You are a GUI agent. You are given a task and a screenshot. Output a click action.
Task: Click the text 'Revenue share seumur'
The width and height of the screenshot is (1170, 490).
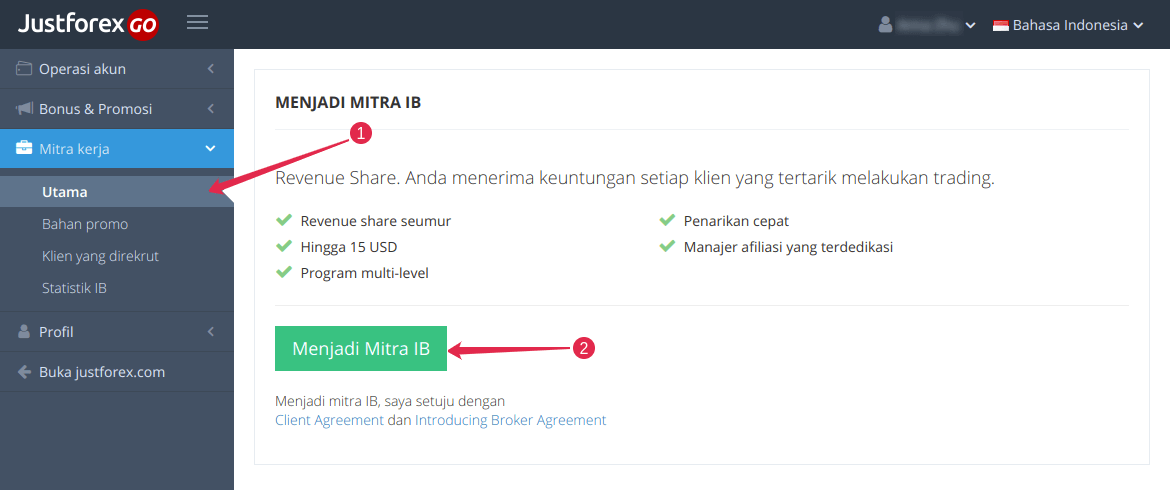[376, 221]
